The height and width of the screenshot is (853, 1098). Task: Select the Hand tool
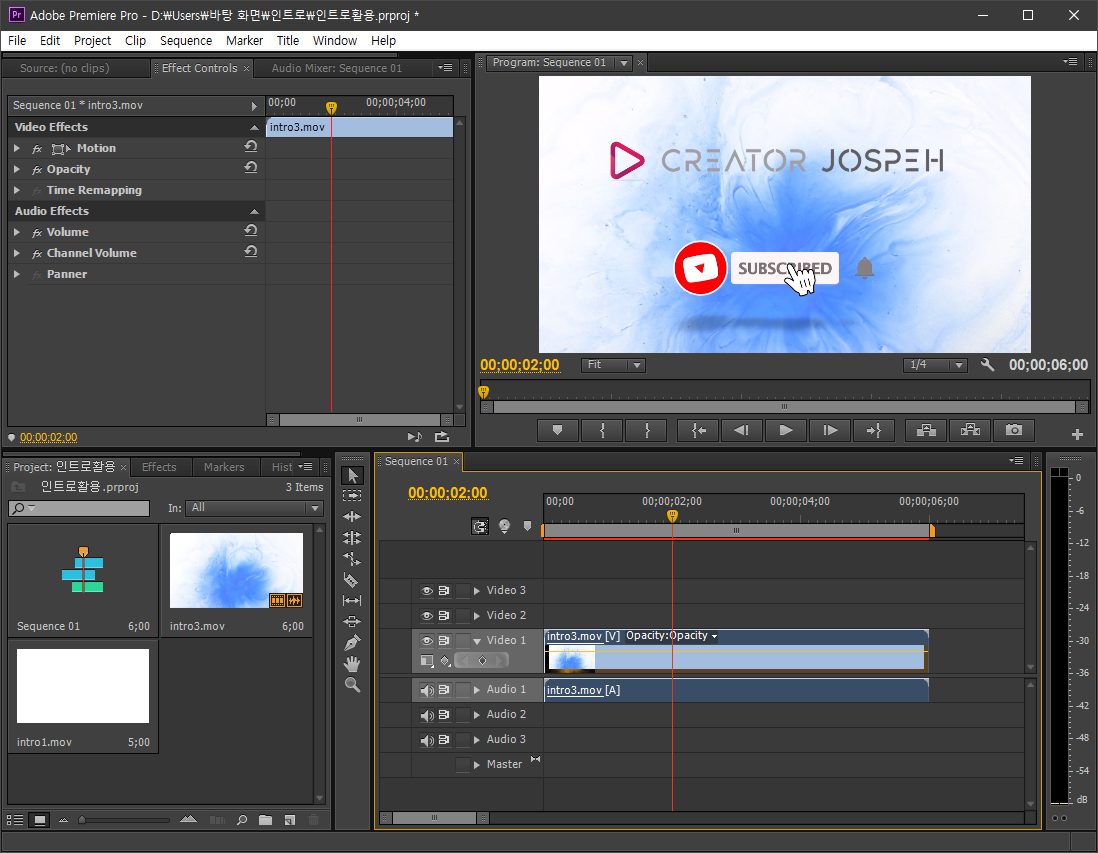351,664
